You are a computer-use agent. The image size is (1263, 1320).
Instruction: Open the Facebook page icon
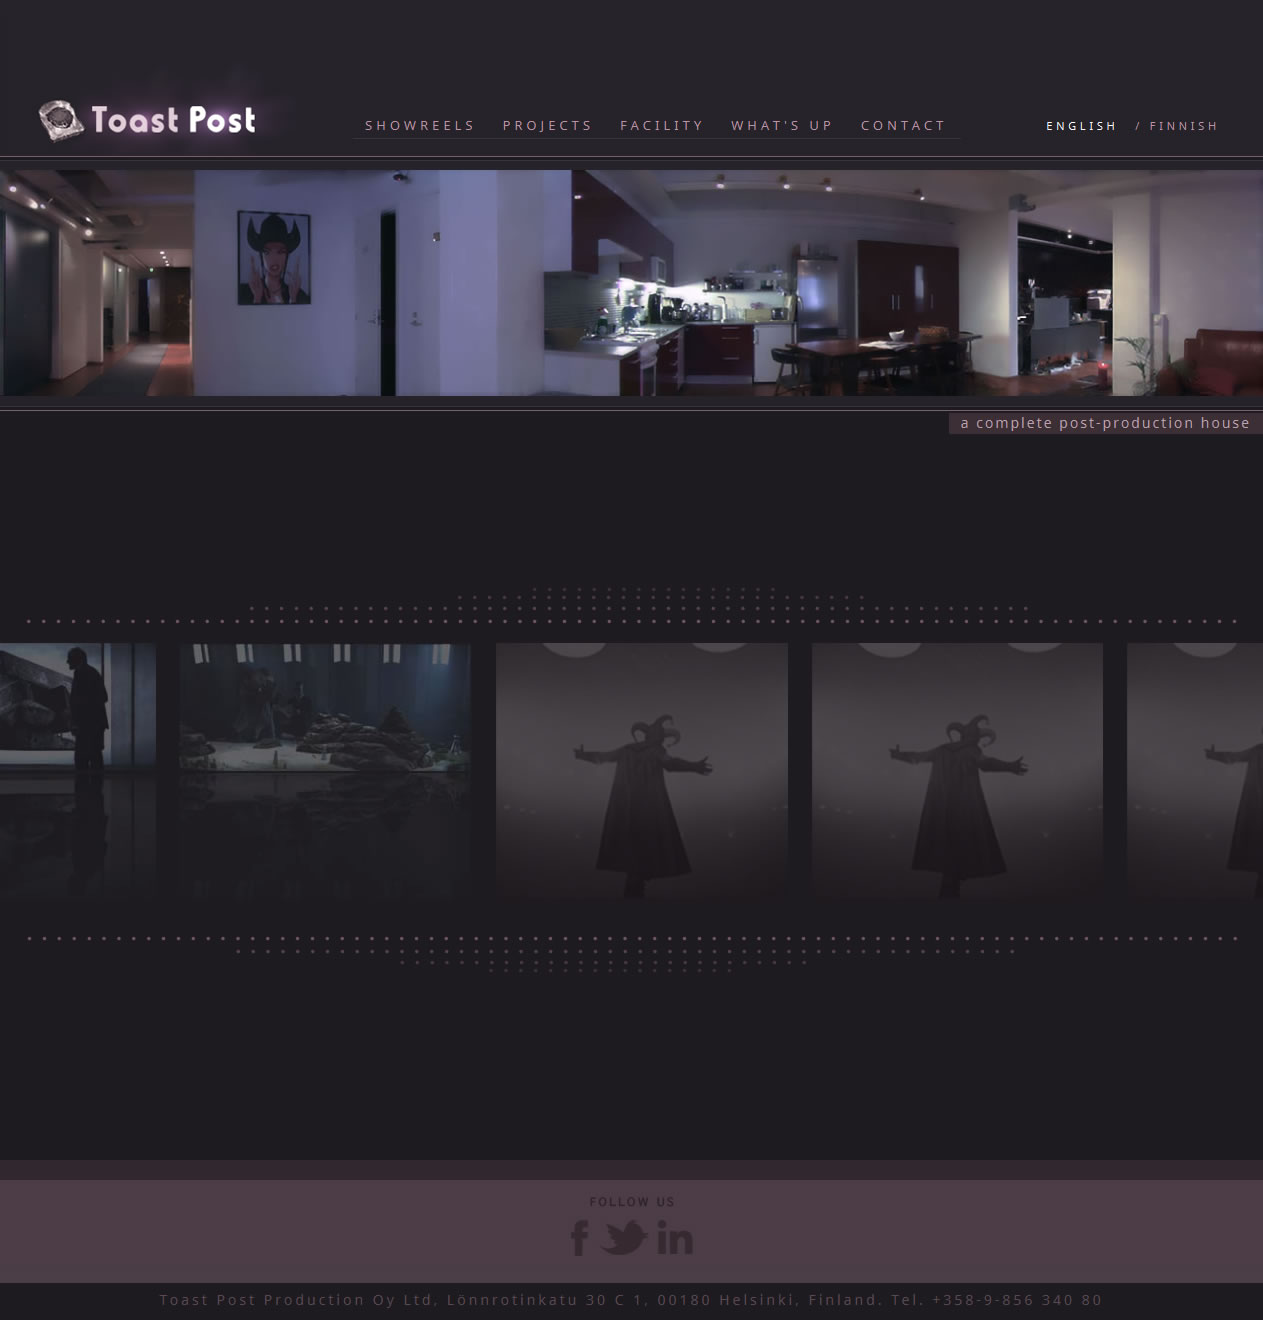coord(579,1238)
